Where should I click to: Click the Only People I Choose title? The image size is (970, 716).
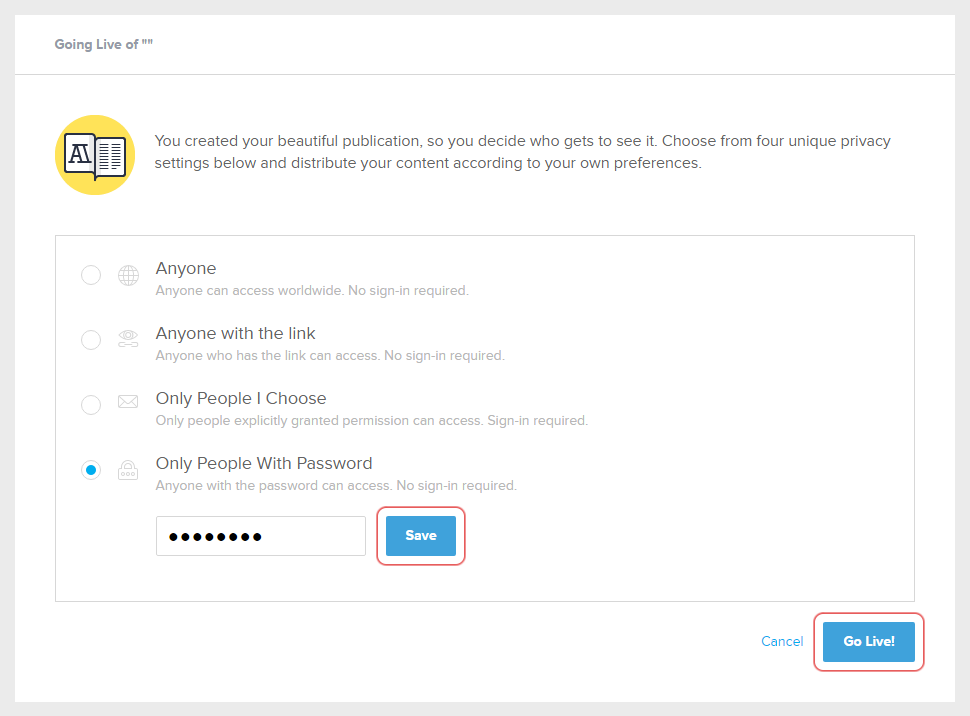[x=241, y=398]
